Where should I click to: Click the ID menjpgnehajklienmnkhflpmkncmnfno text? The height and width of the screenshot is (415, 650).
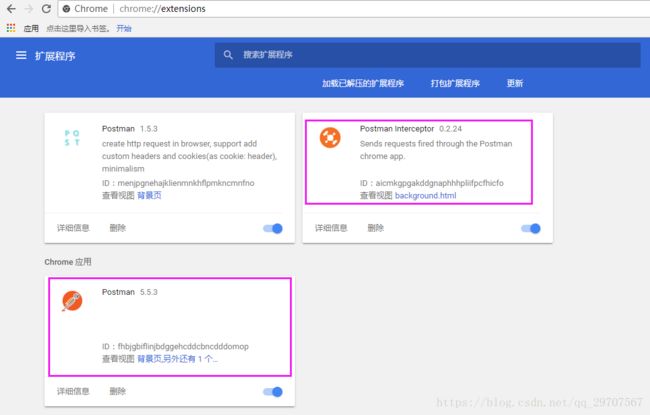(x=178, y=183)
